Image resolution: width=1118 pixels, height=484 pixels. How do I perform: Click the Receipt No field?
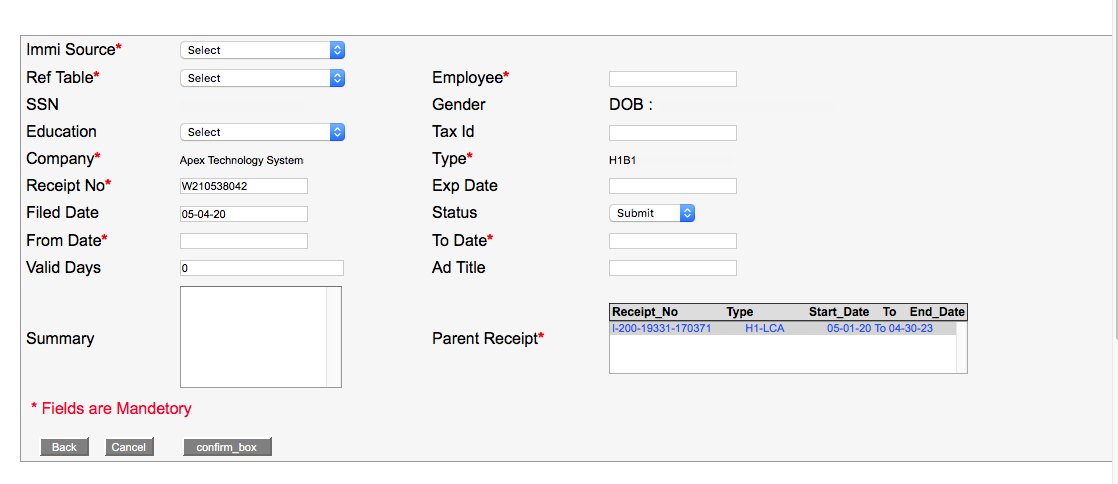[243, 186]
